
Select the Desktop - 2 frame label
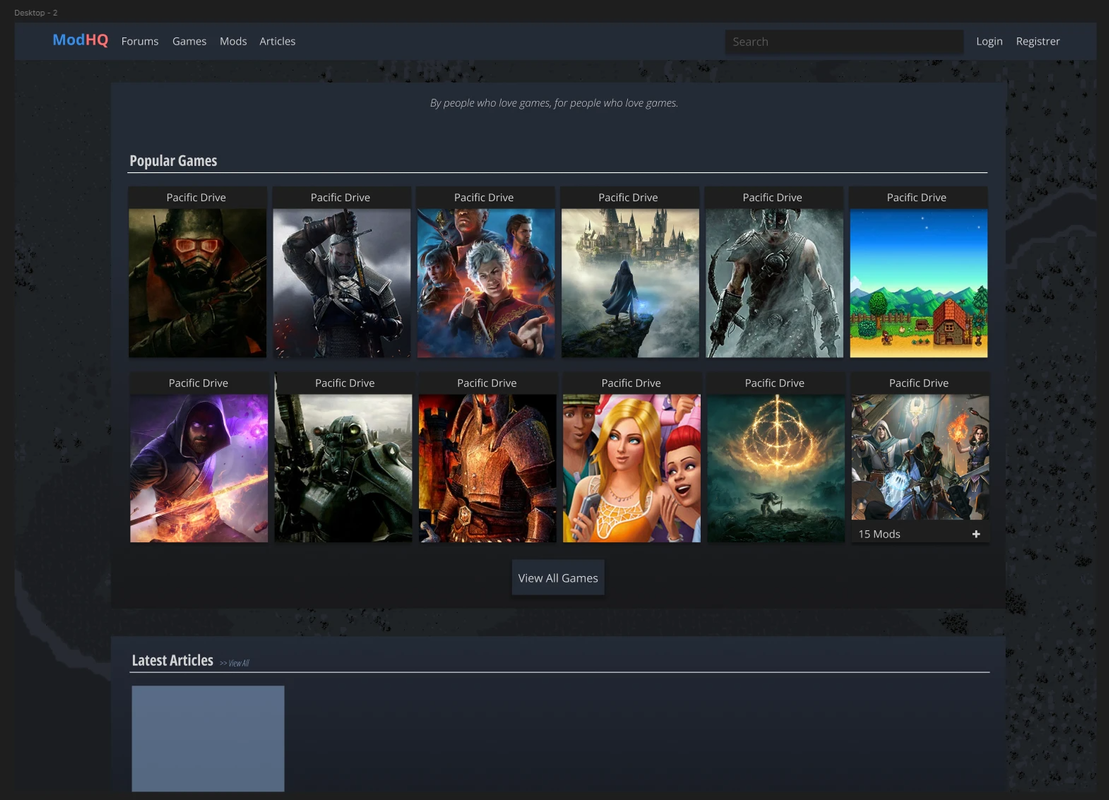[36, 13]
